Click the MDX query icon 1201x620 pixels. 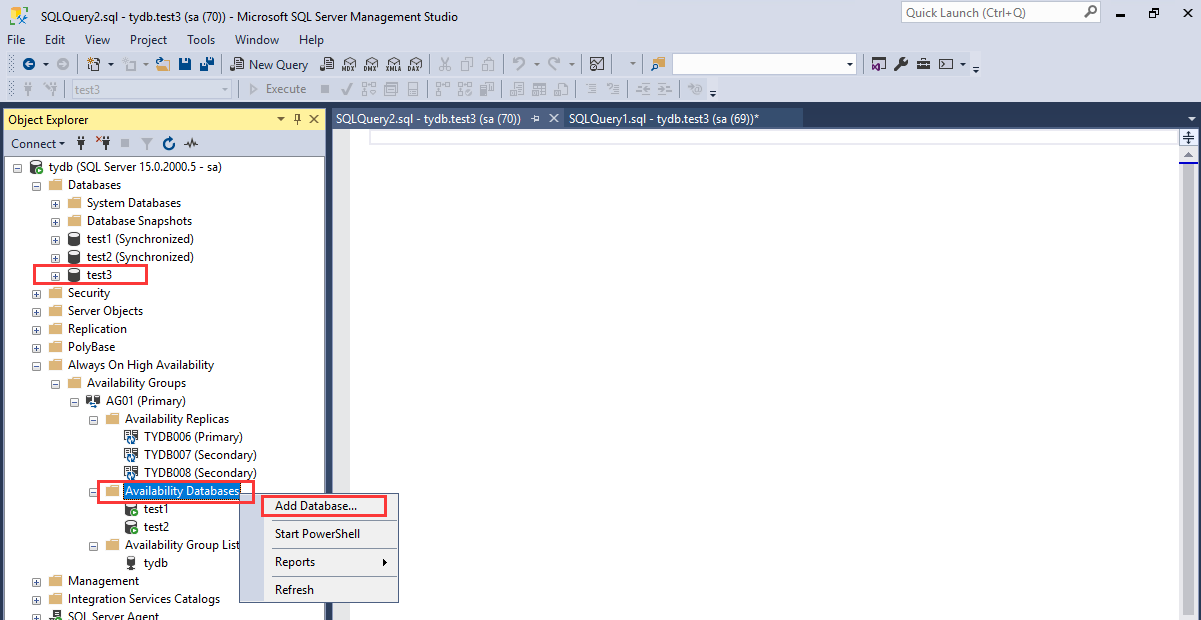click(x=349, y=64)
